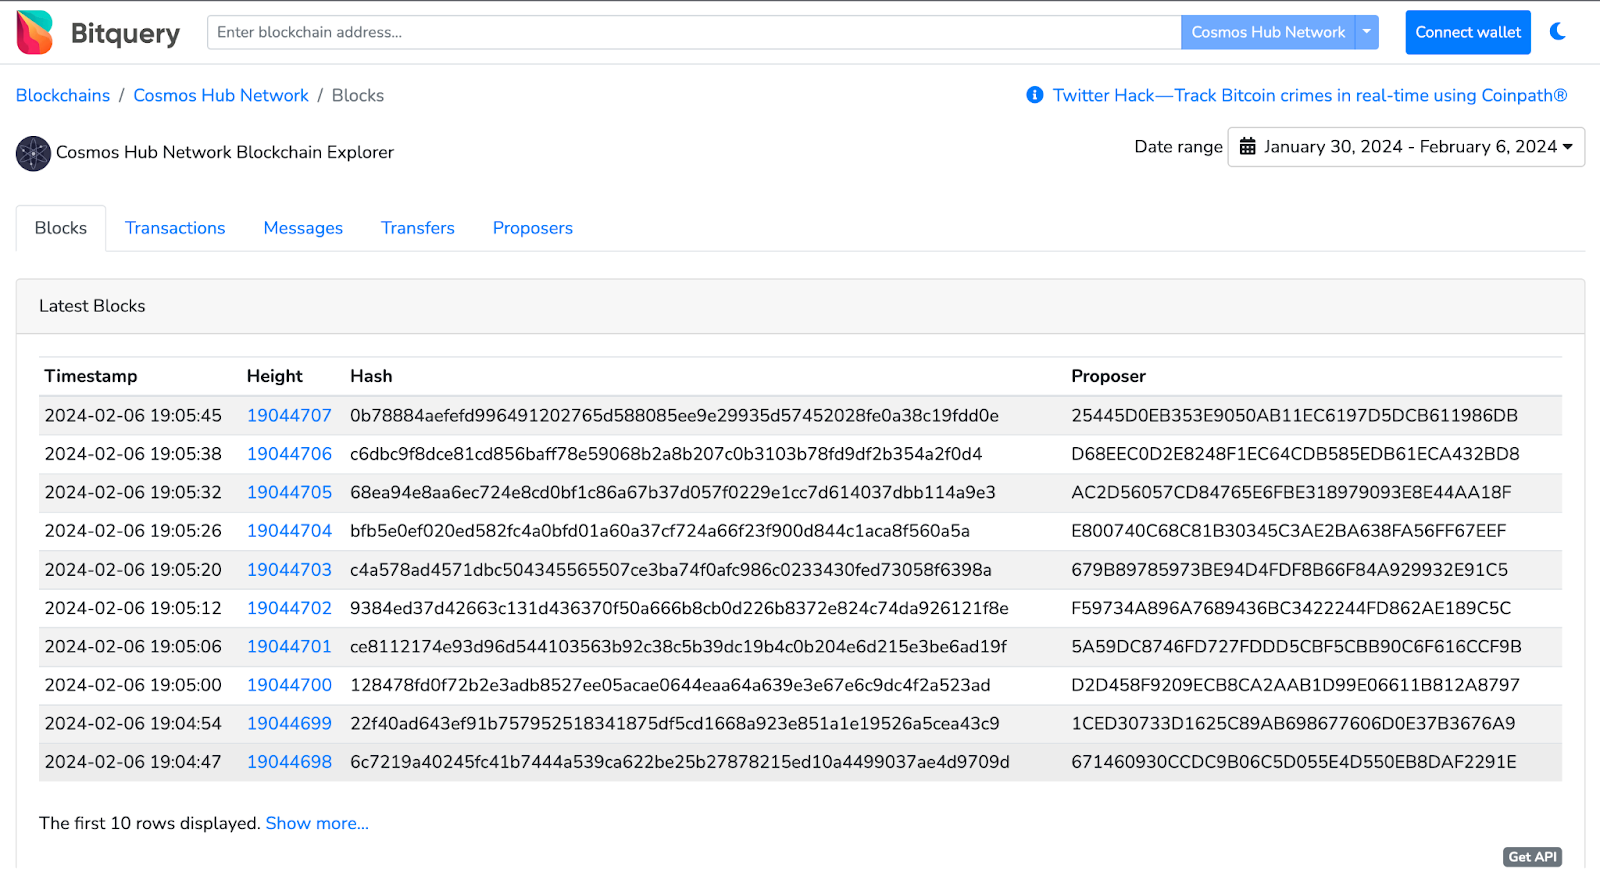Click the Latest Blocks panel heading
Image resolution: width=1600 pixels, height=869 pixels.
pyautogui.click(x=92, y=306)
